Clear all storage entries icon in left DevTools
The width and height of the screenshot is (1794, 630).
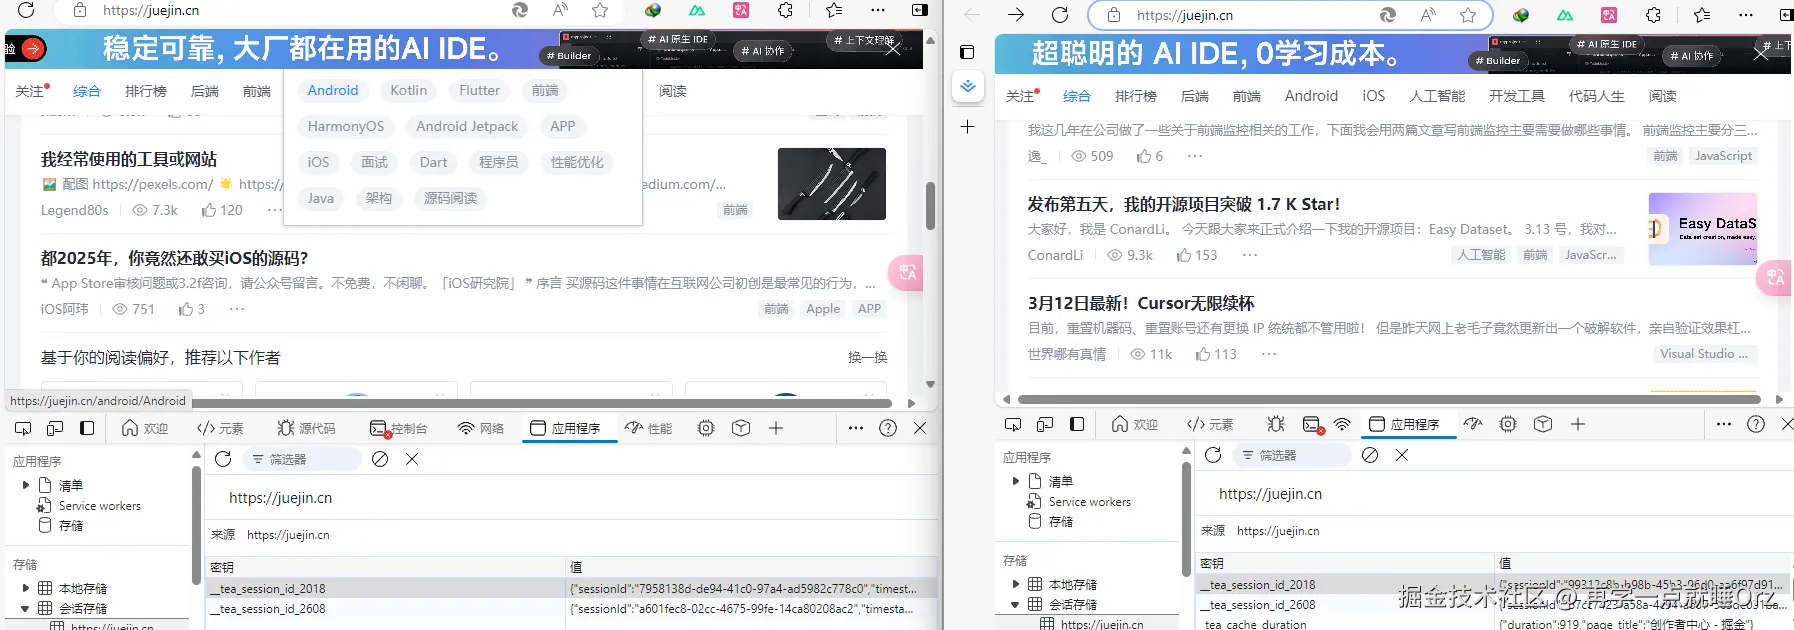(x=380, y=459)
